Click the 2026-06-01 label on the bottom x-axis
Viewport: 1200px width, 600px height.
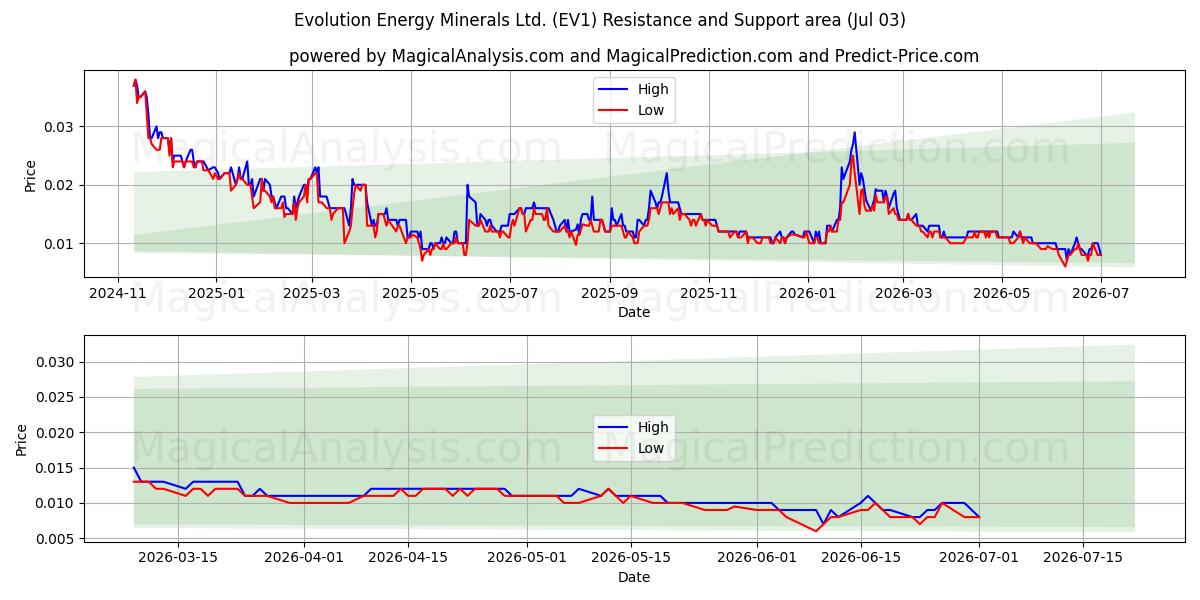tap(757, 558)
